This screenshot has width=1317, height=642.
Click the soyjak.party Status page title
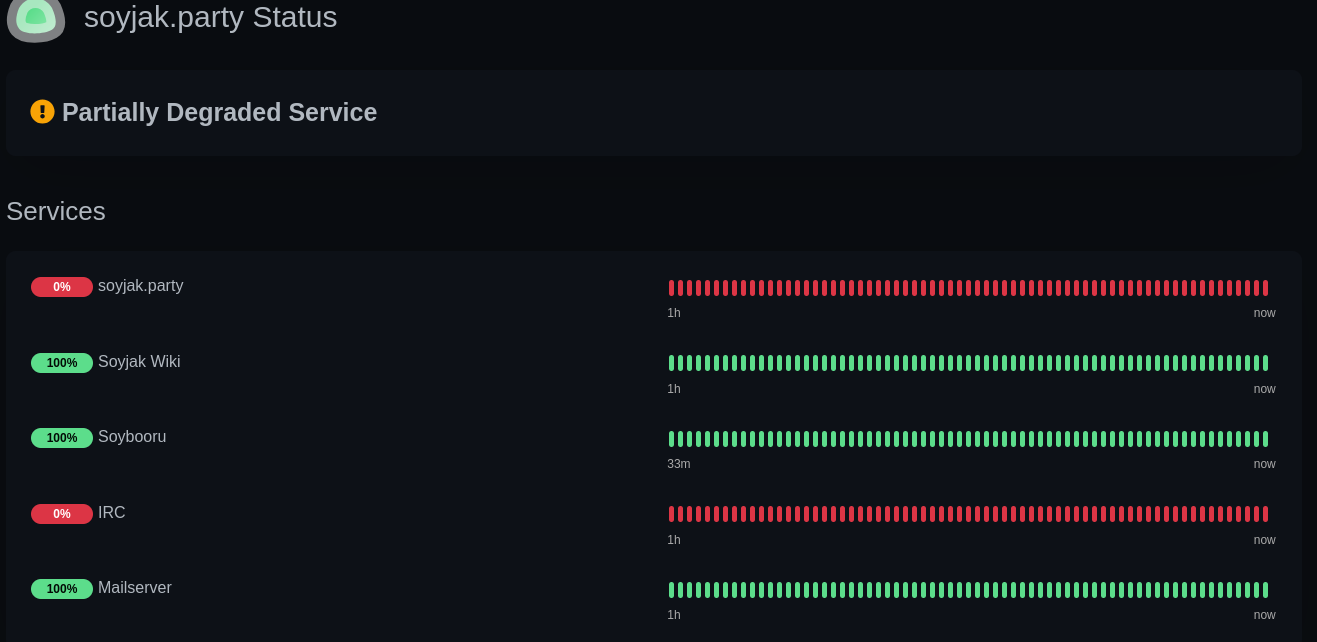(210, 17)
